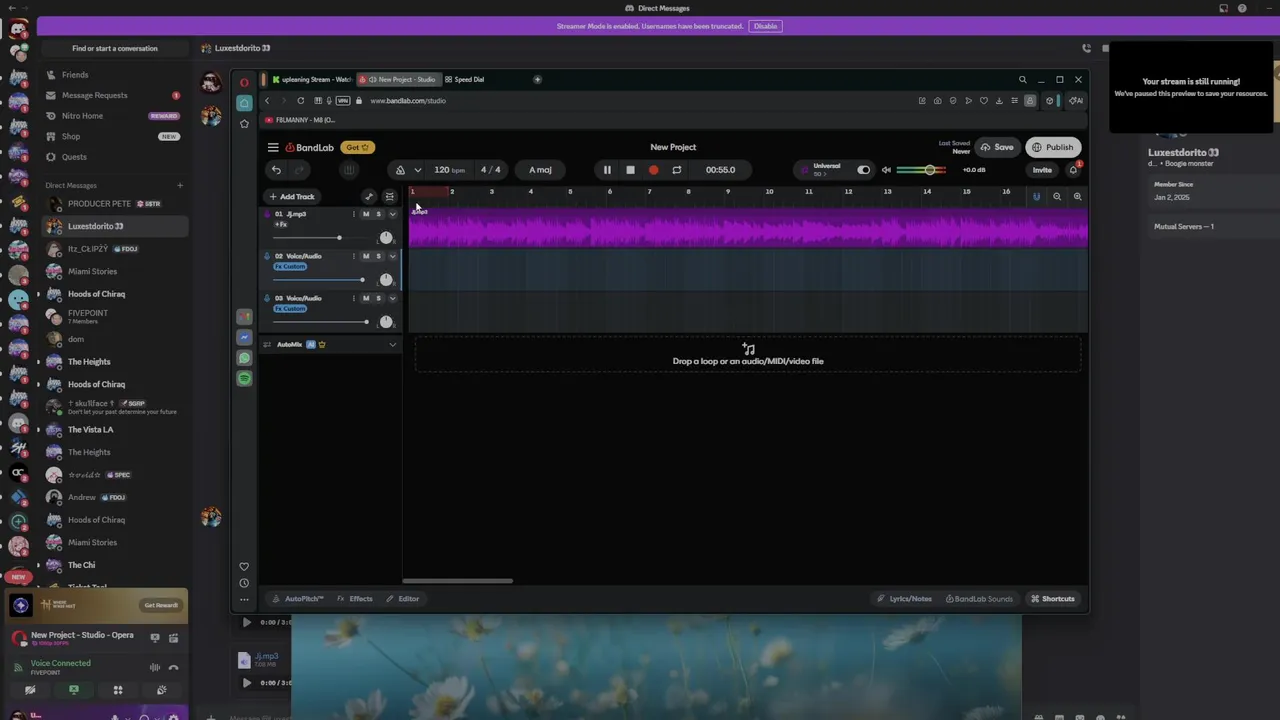1280x720 pixels.
Task: Open the Effects panel tab
Action: tap(355, 599)
